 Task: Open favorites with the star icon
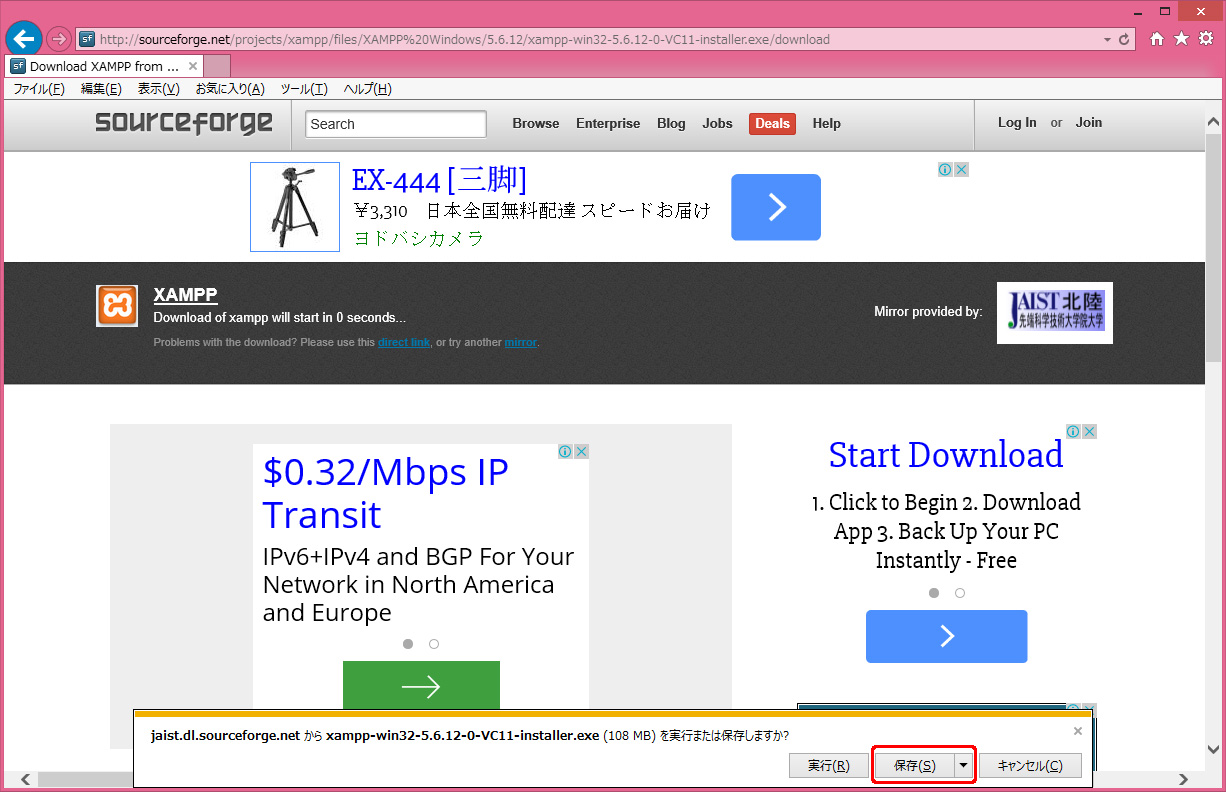(x=1181, y=39)
